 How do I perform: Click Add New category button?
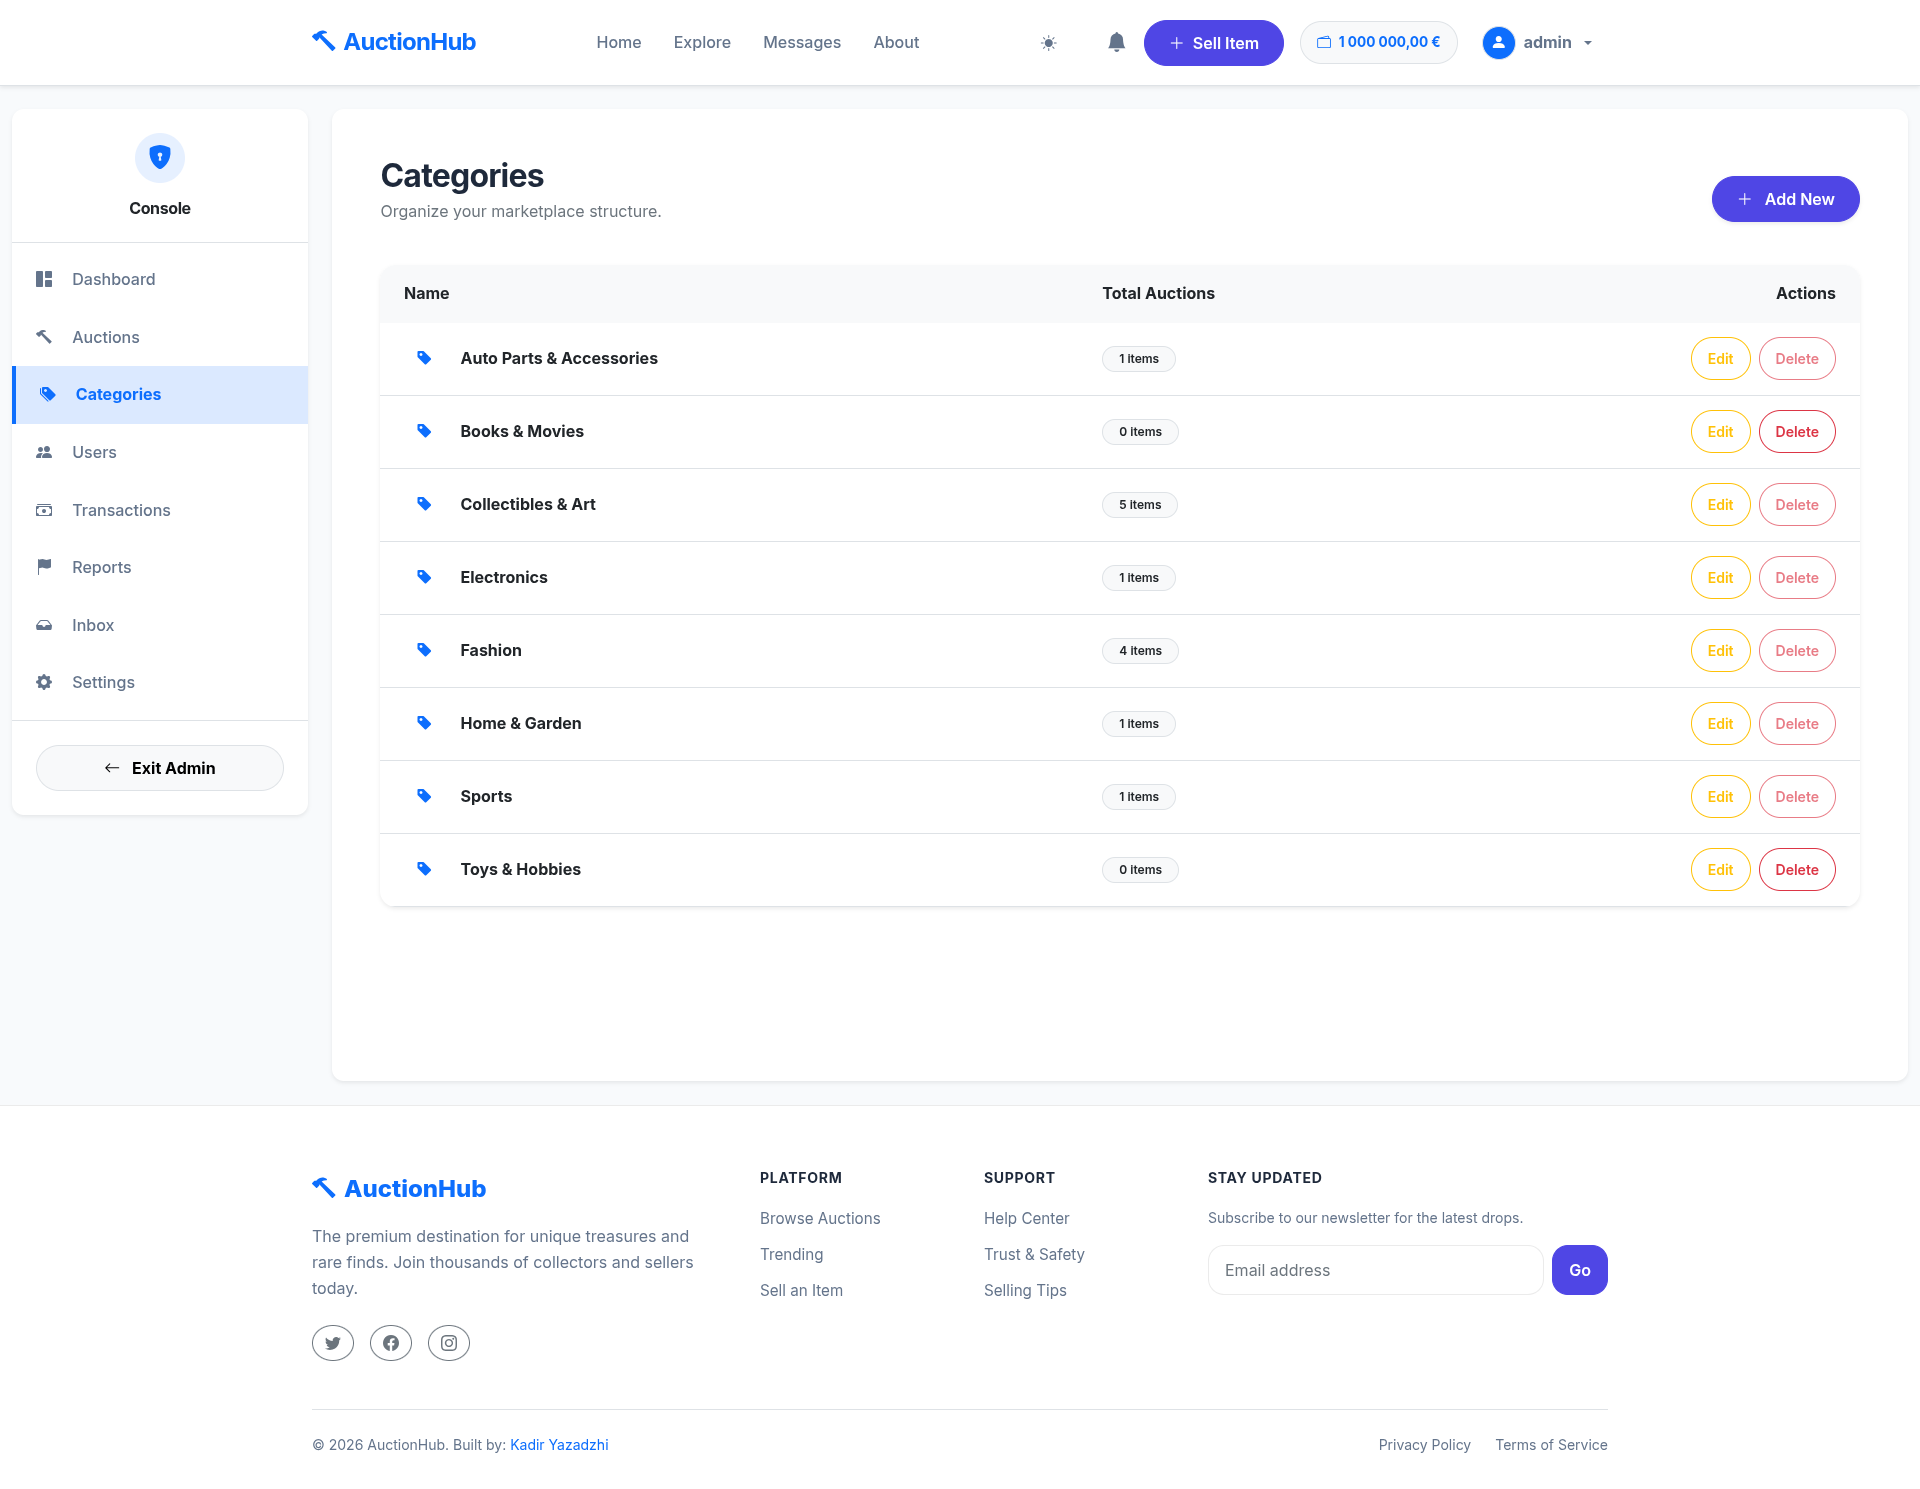click(x=1785, y=199)
